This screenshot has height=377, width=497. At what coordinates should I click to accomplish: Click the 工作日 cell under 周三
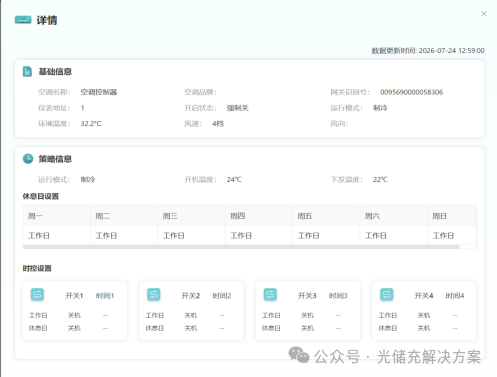point(191,236)
